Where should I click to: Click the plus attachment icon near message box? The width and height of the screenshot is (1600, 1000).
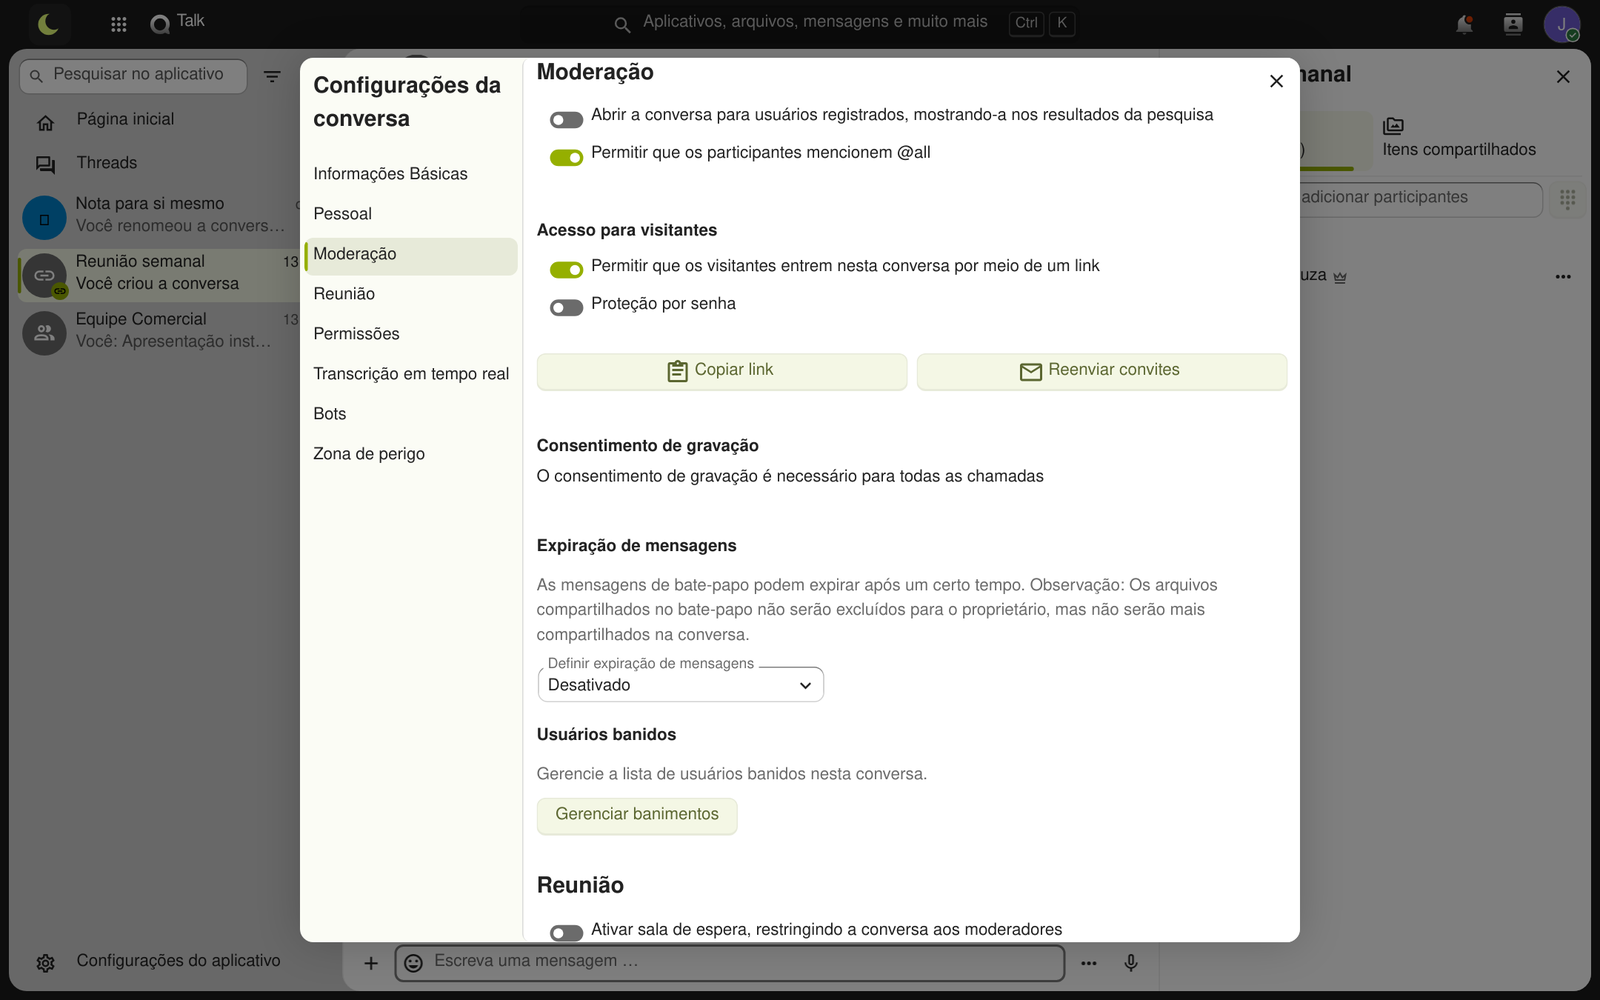(371, 963)
